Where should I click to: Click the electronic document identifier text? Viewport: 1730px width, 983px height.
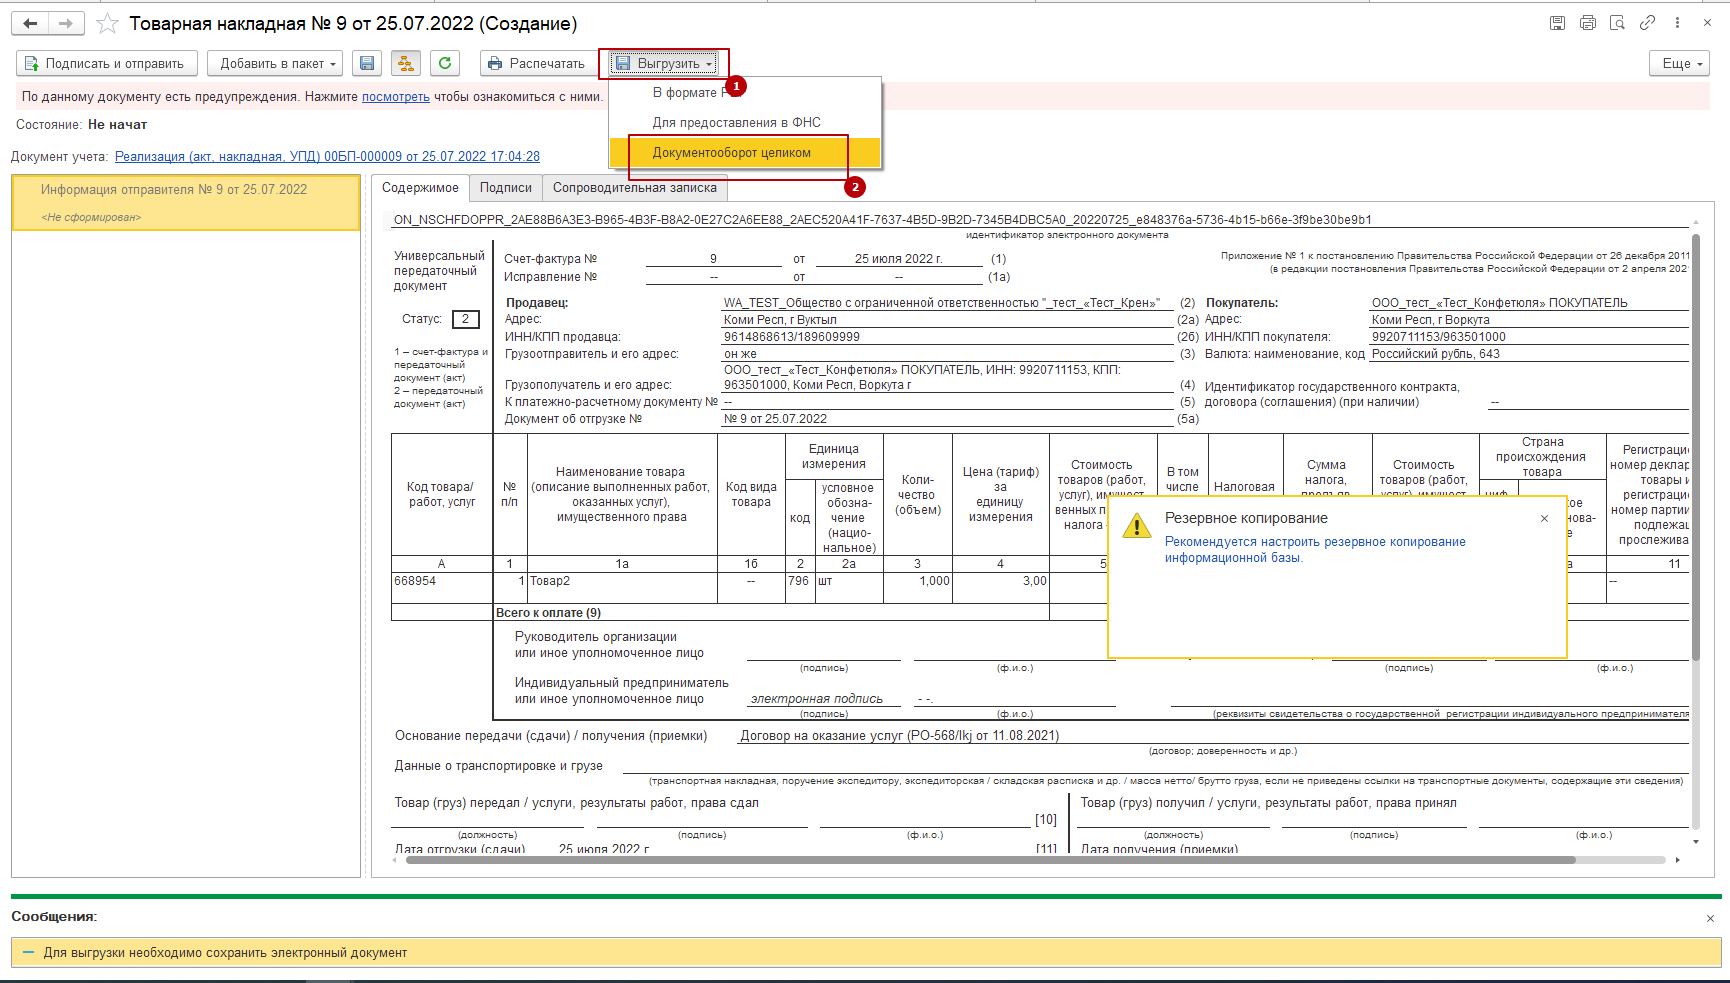pyautogui.click(x=882, y=220)
